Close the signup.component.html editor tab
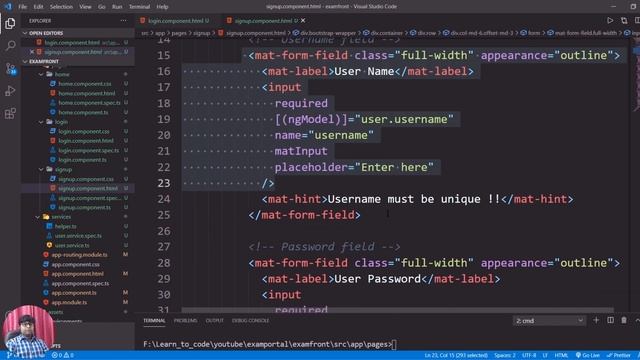The width and height of the screenshot is (640, 360). point(303,20)
